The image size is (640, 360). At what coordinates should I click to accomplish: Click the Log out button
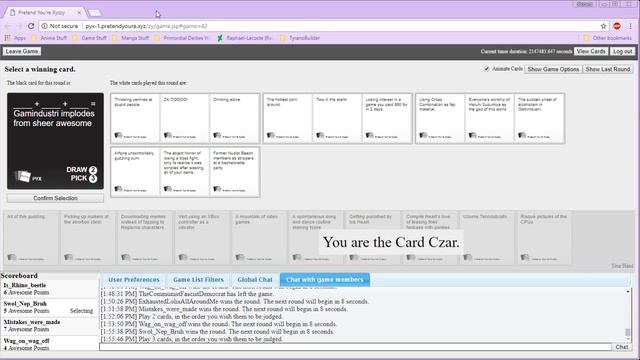pyautogui.click(x=622, y=51)
